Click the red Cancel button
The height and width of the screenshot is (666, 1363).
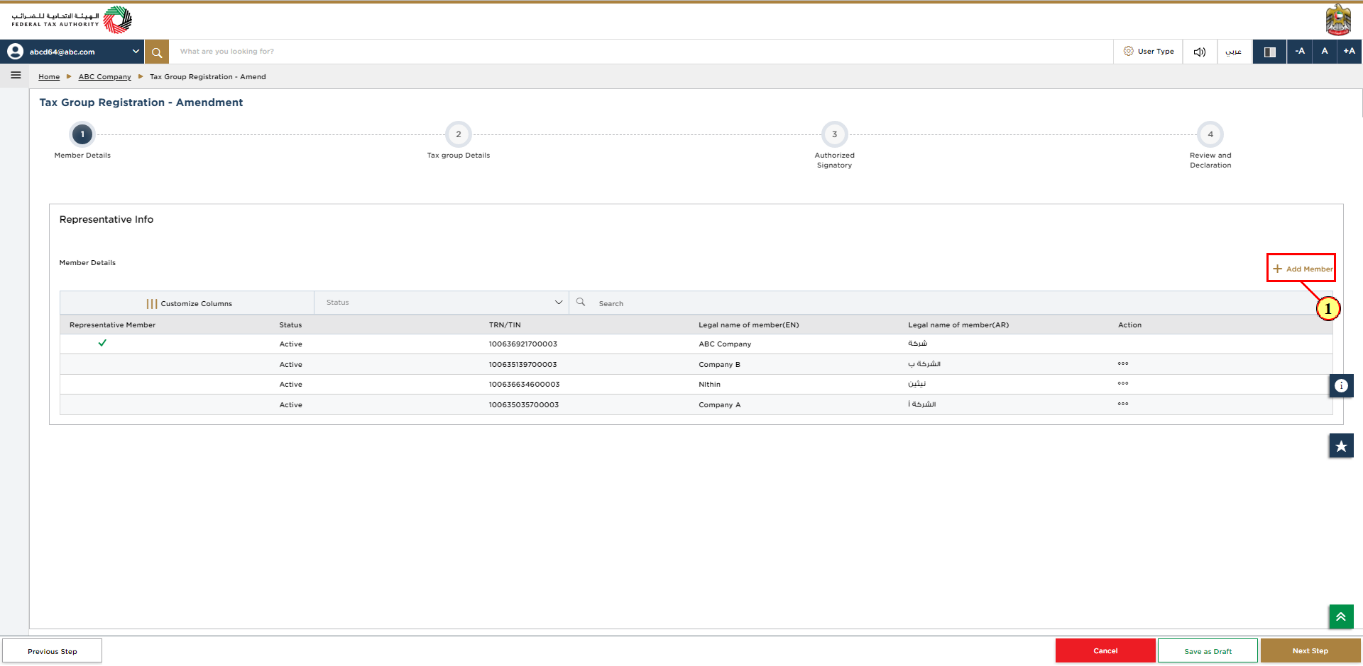[x=1105, y=651]
